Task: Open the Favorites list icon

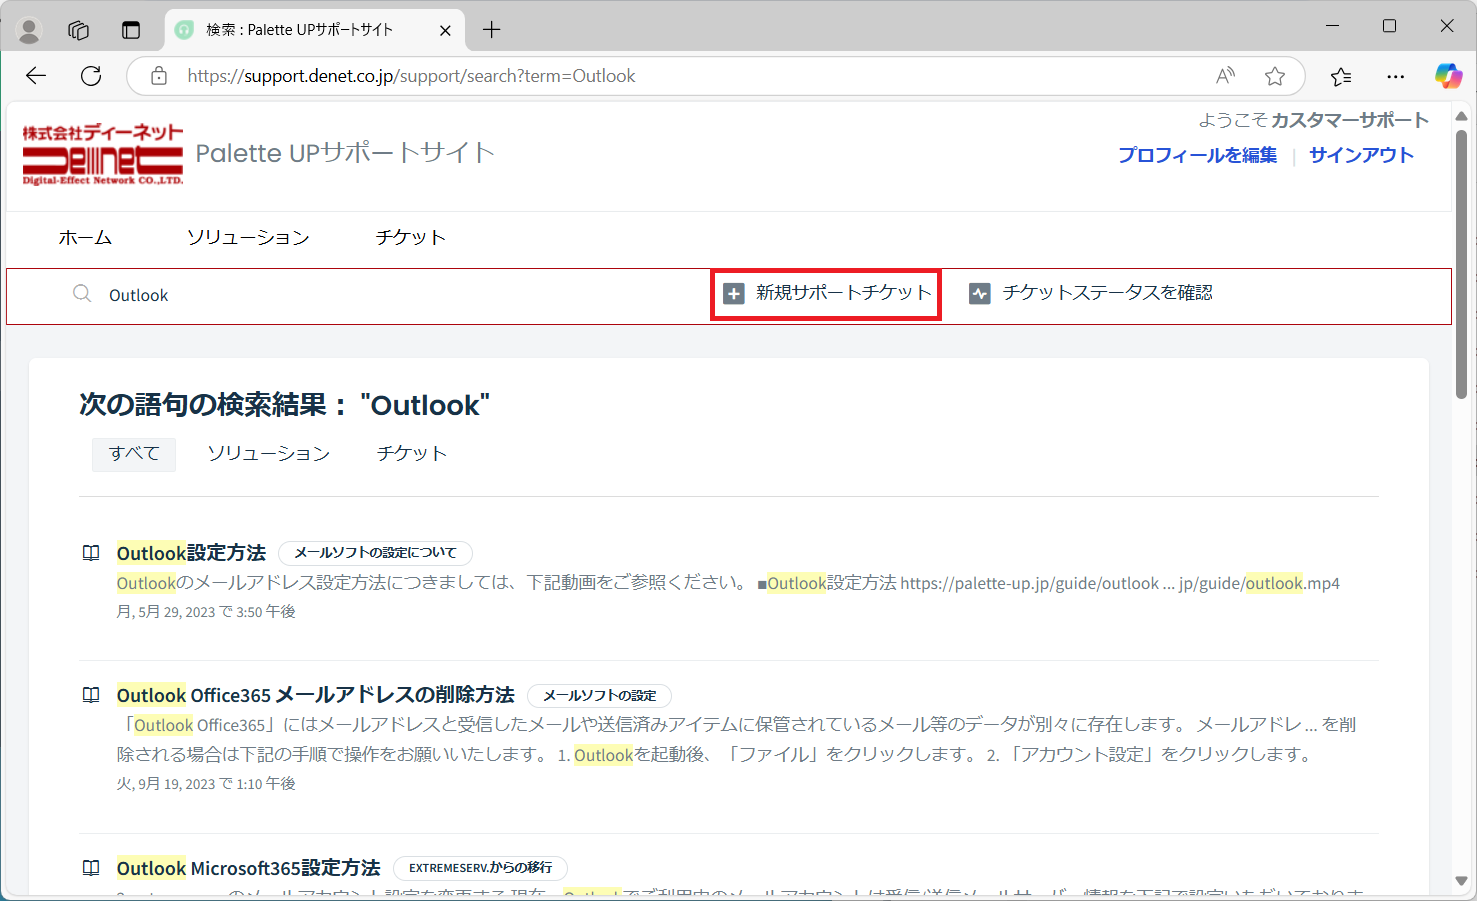Action: tap(1341, 76)
